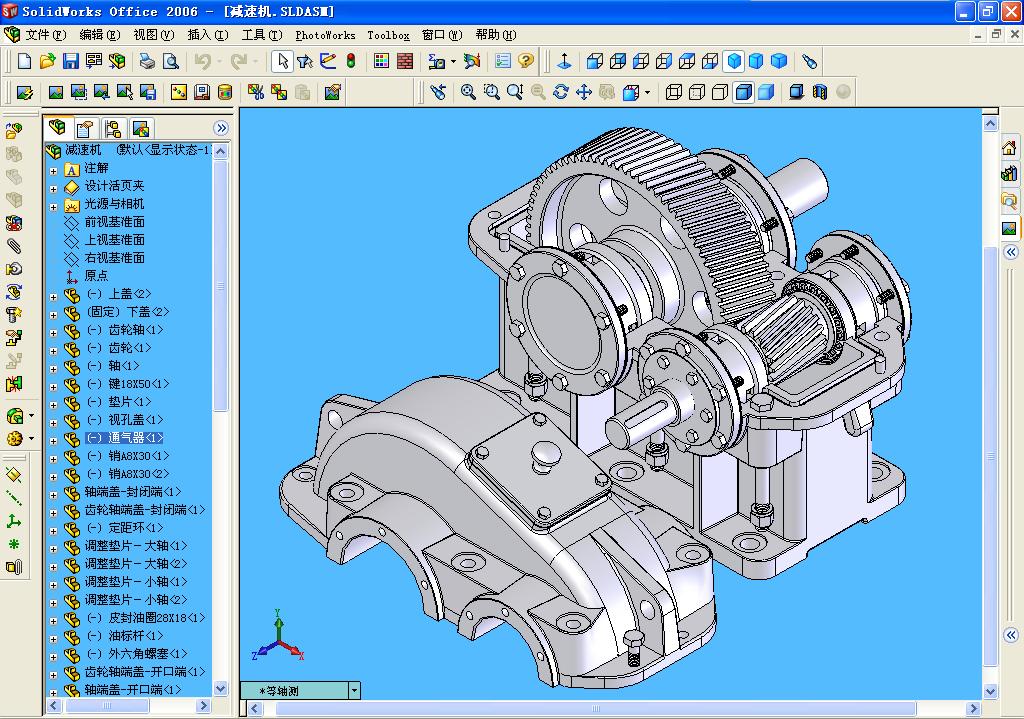Open the view orientation dropdown showing 等轴测

pyautogui.click(x=354, y=690)
